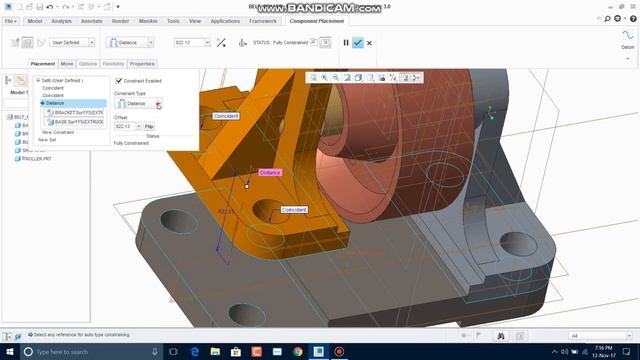Image resolution: width=640 pixels, height=360 pixels.
Task: Select the BASE surface reference collector
Action: click(x=75, y=122)
